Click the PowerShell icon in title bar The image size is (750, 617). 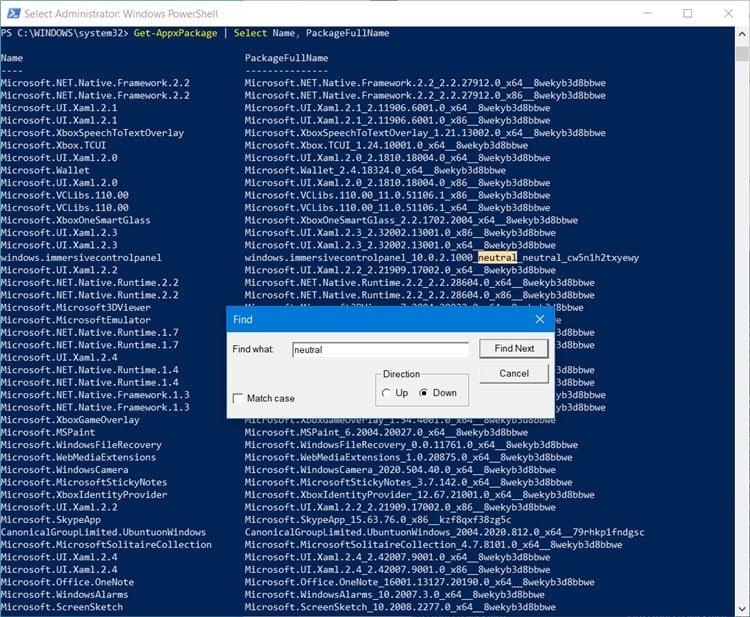(x=13, y=13)
